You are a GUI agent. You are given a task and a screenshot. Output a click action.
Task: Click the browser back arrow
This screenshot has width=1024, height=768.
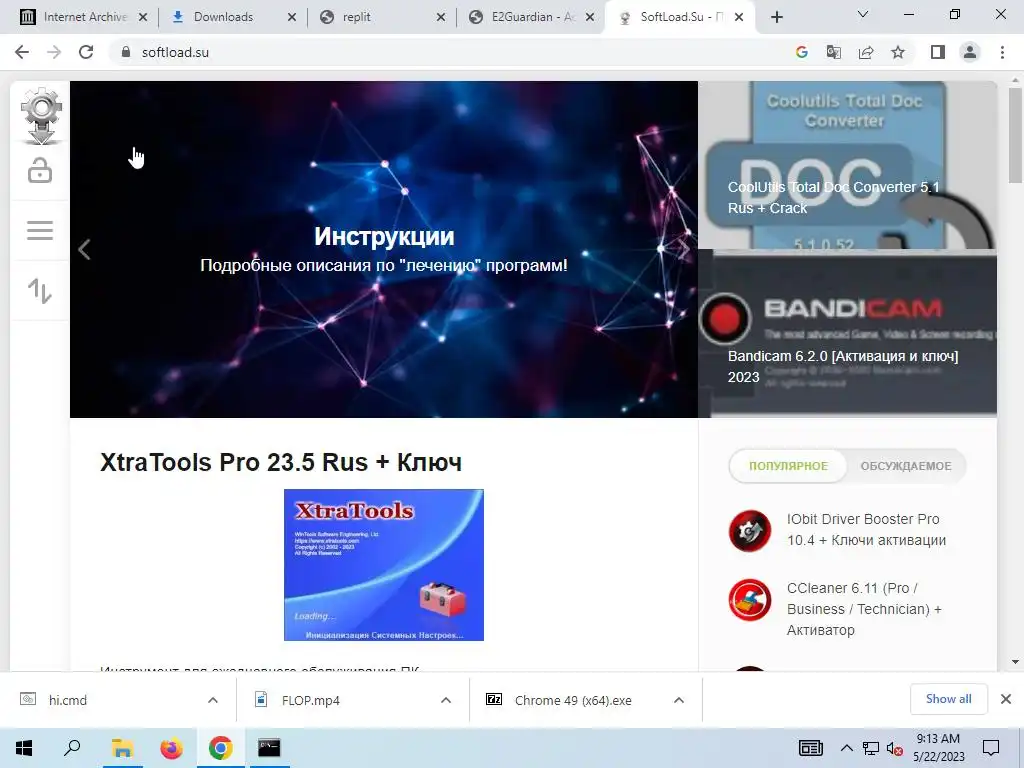point(22,52)
